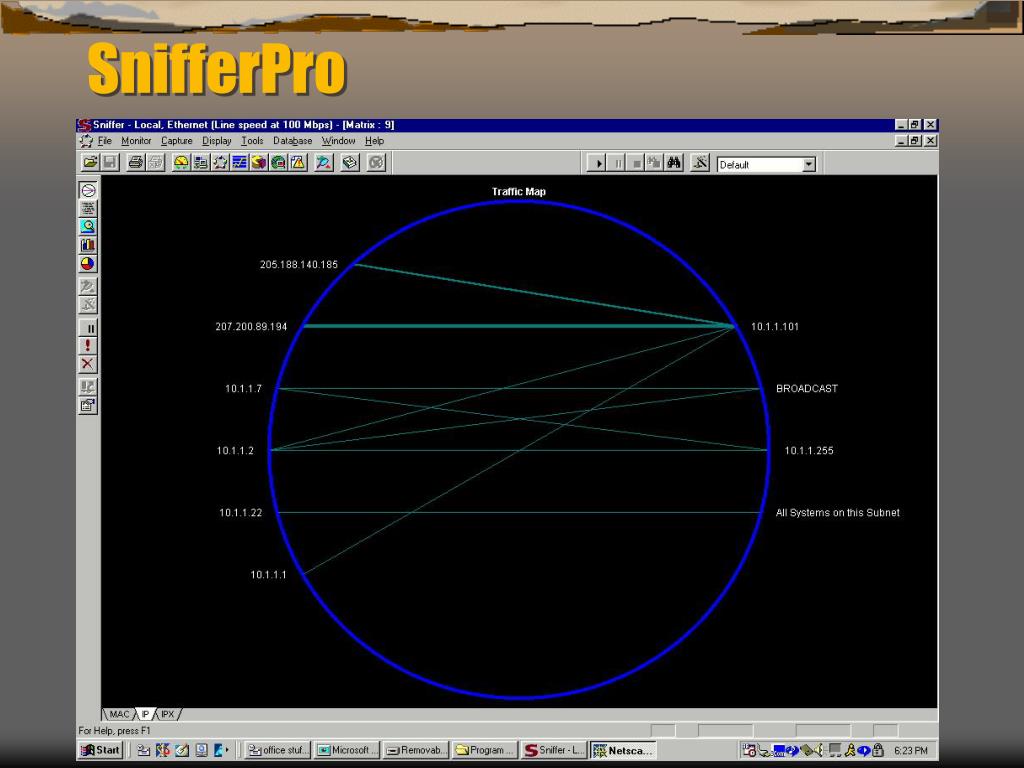Open the Global Statistics green circular icon

(x=279, y=162)
